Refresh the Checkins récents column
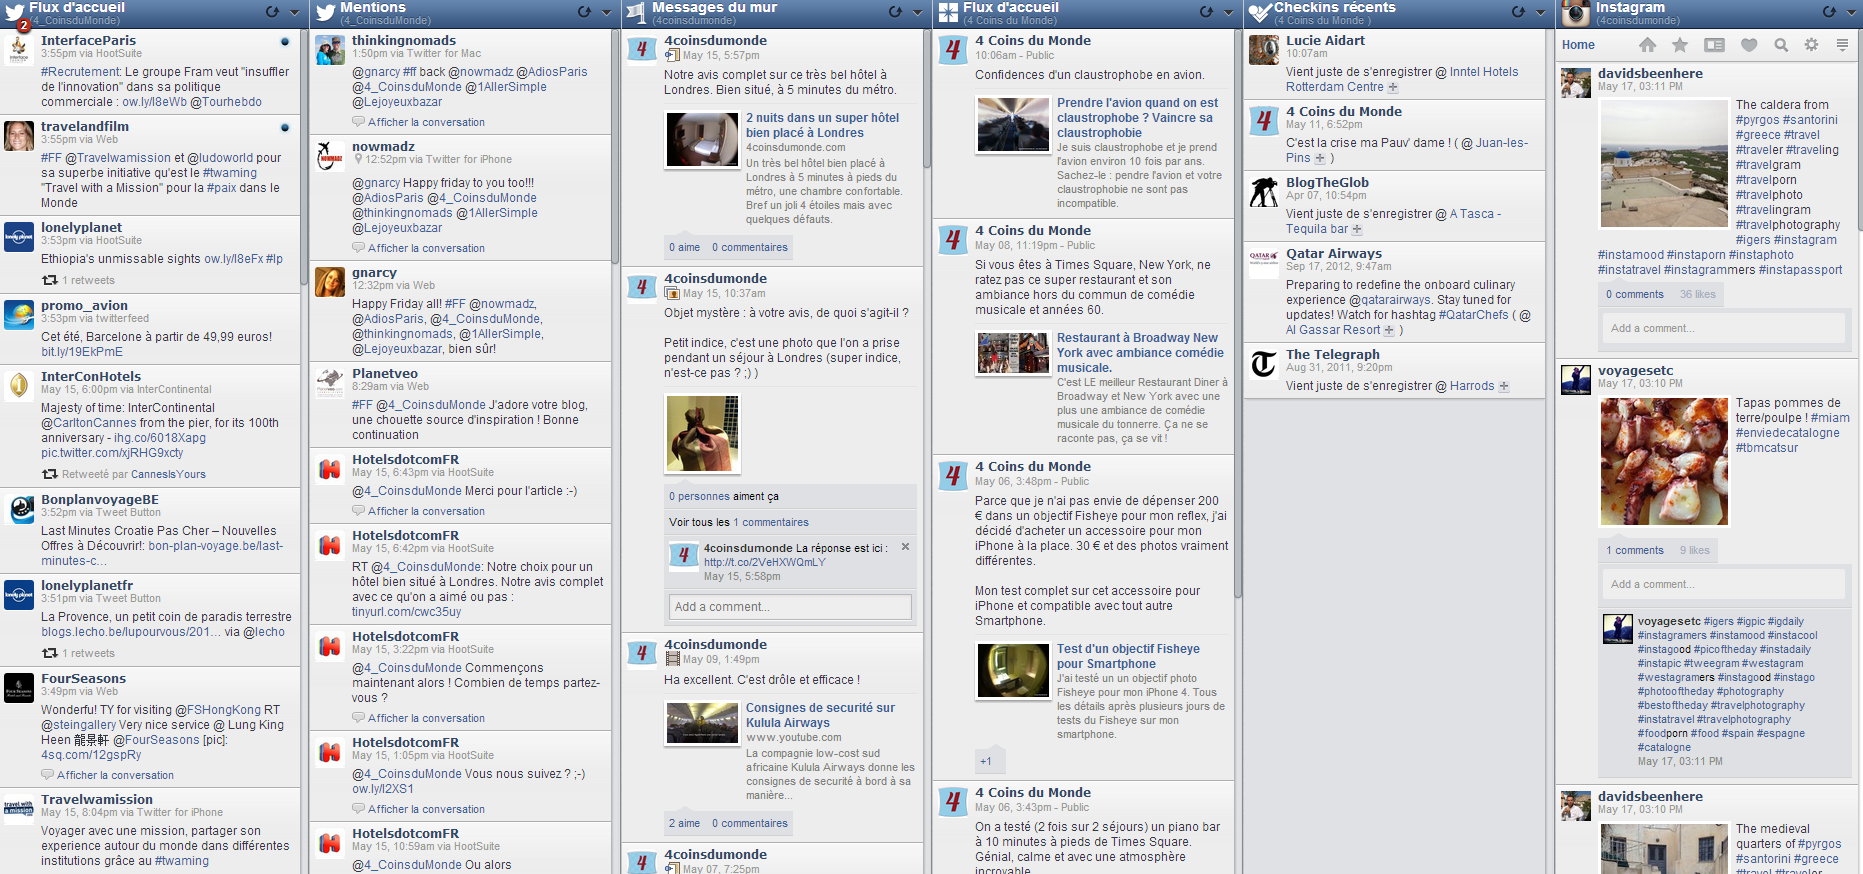 point(1518,12)
